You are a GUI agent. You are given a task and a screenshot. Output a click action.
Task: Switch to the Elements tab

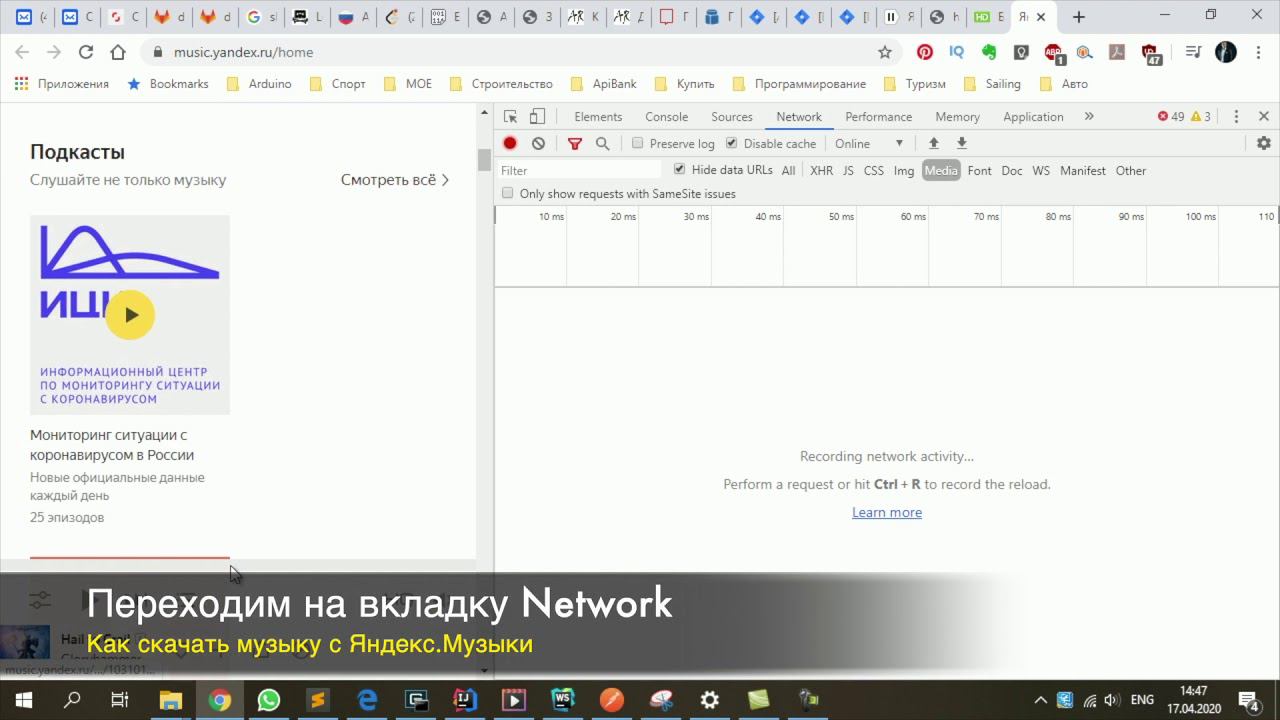click(598, 117)
